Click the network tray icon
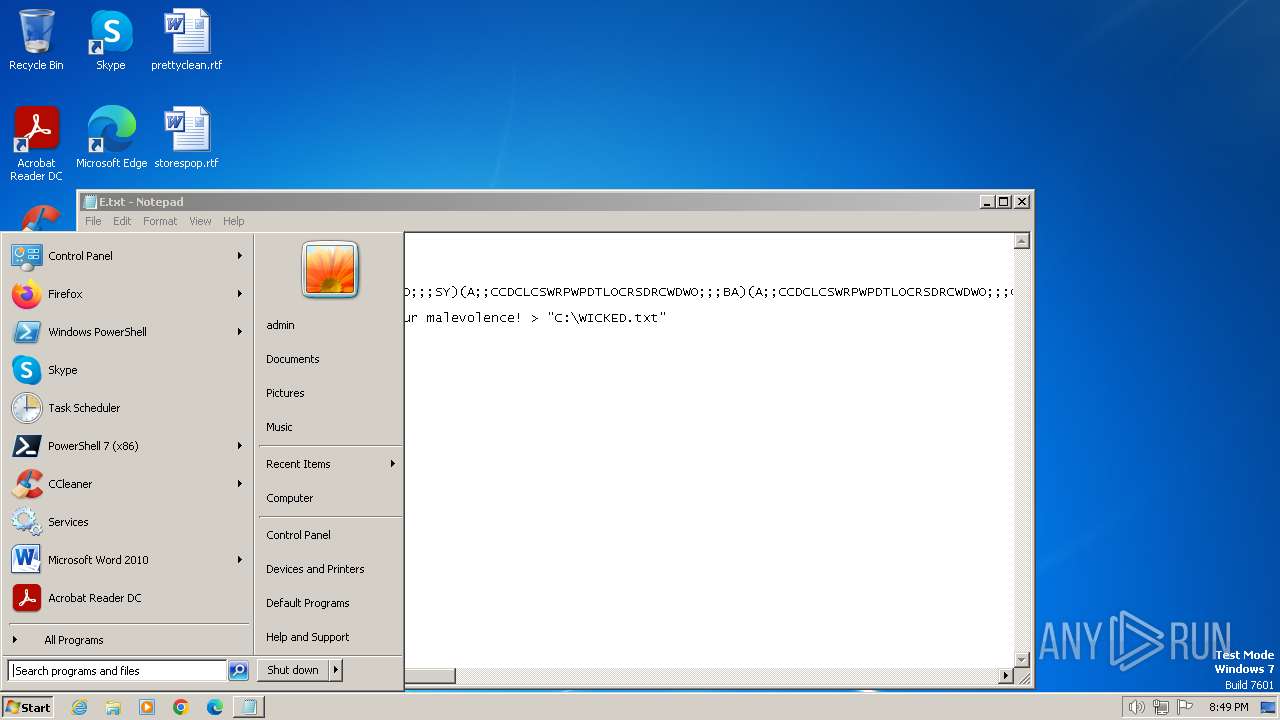1280x720 pixels. (x=1161, y=707)
